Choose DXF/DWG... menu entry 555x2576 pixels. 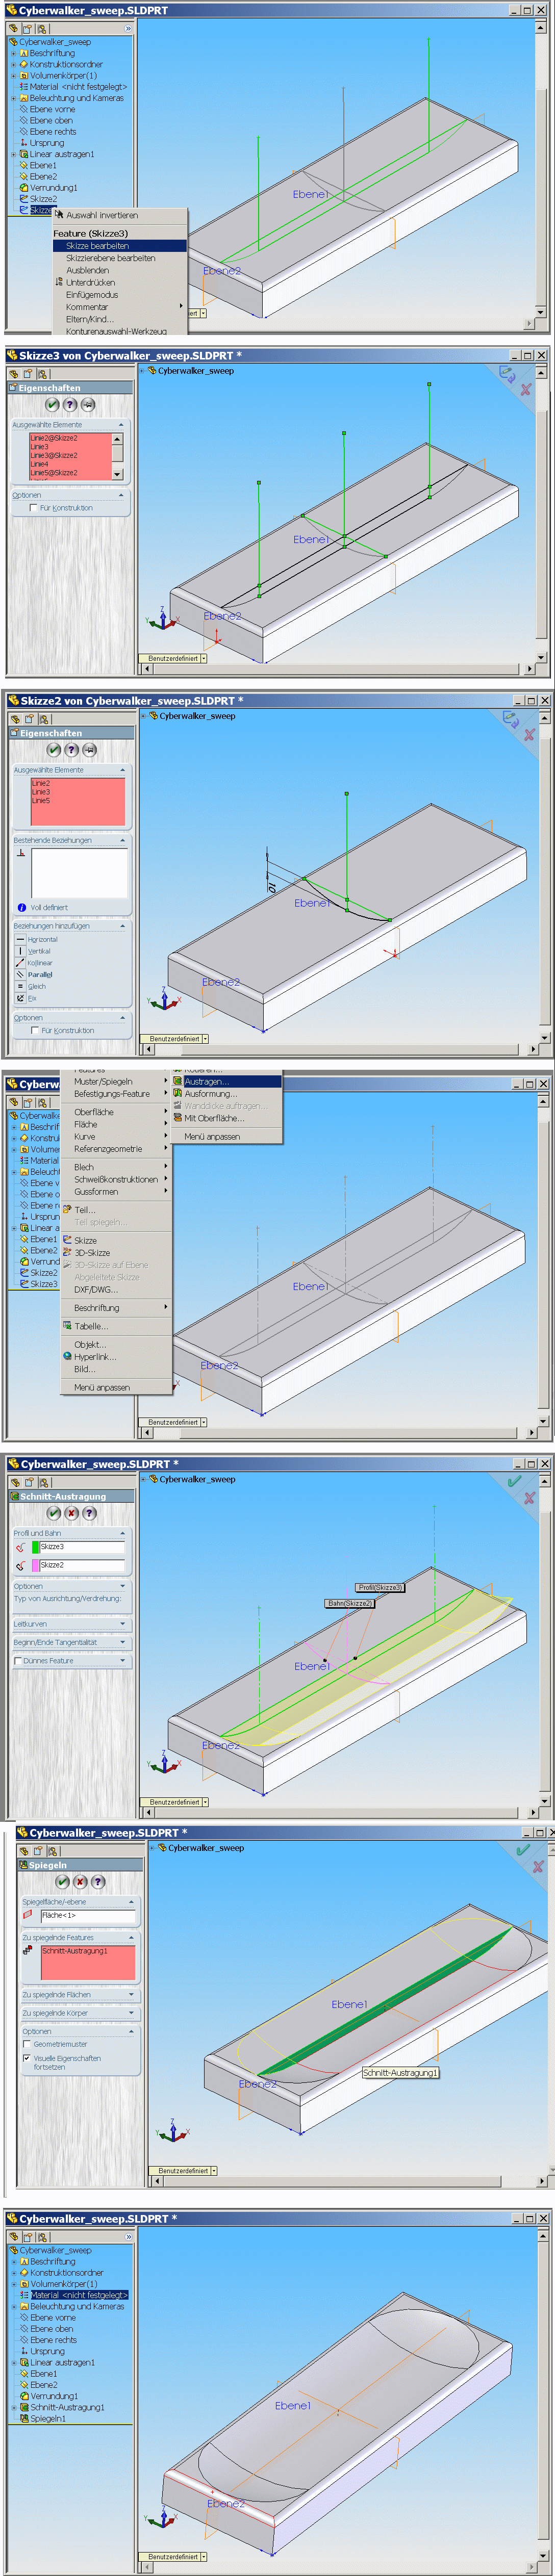click(x=96, y=1289)
